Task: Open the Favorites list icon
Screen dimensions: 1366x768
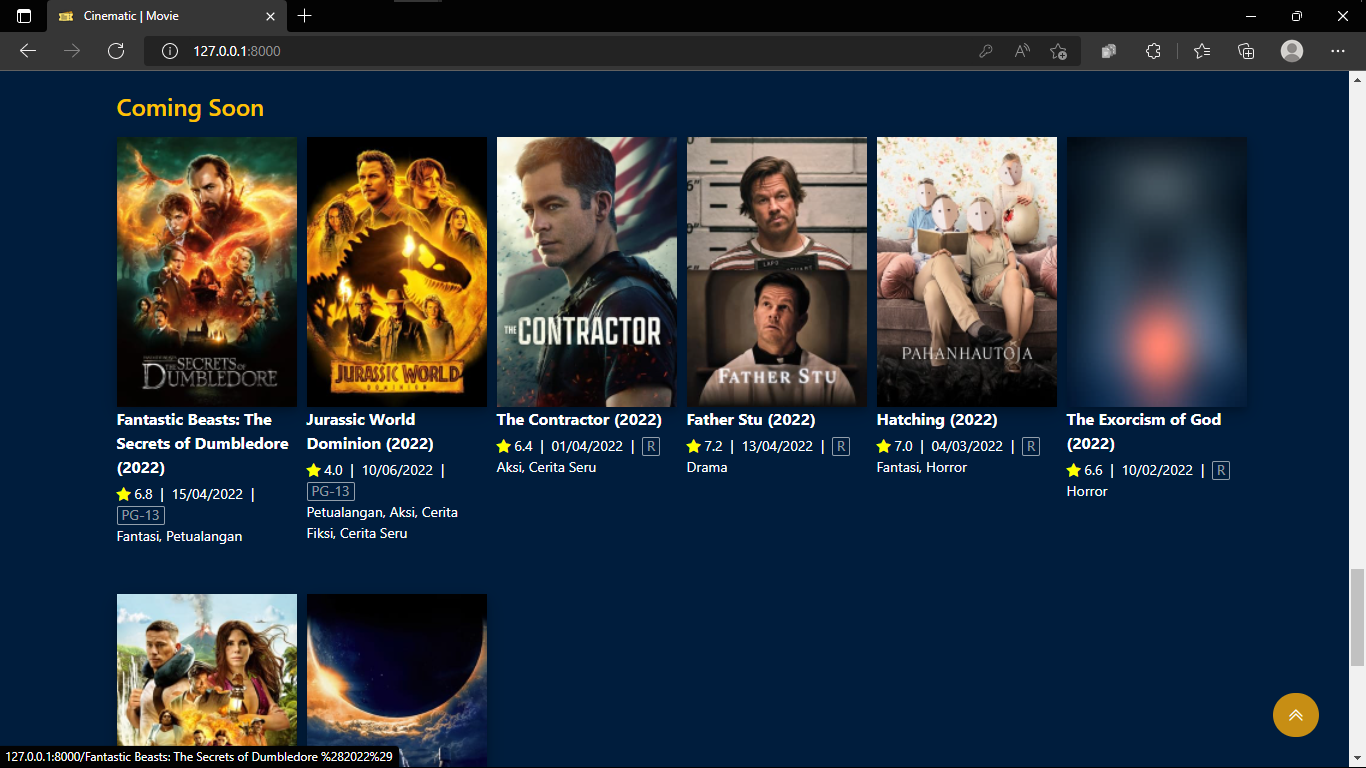Action: click(1202, 51)
